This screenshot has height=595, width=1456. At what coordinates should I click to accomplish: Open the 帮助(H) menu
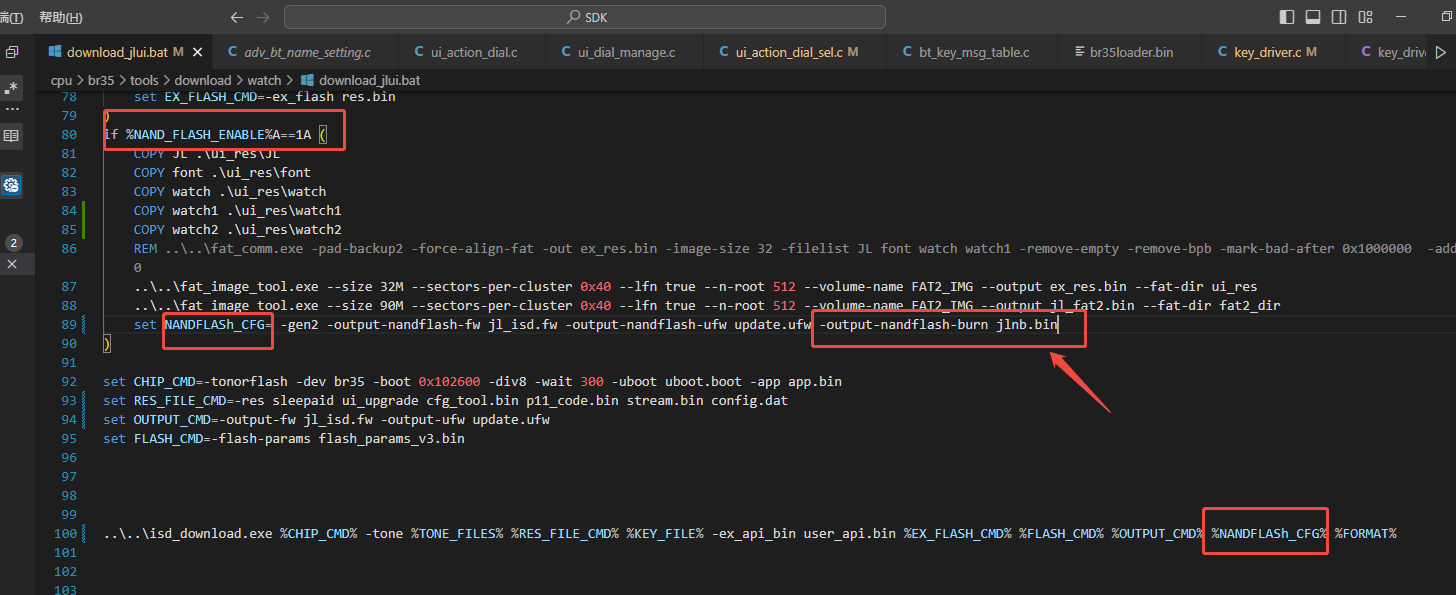61,17
